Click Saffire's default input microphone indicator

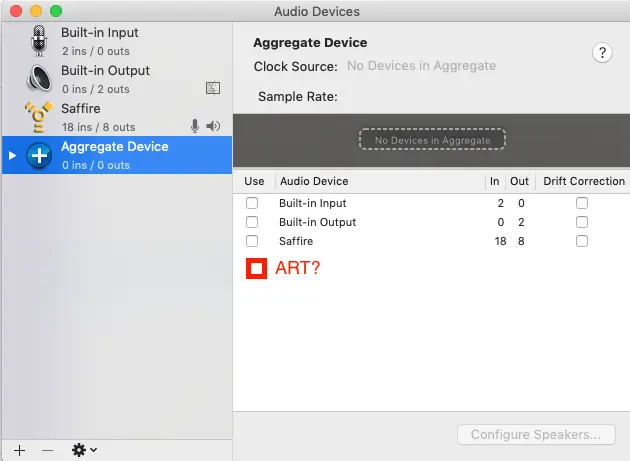(x=195, y=126)
